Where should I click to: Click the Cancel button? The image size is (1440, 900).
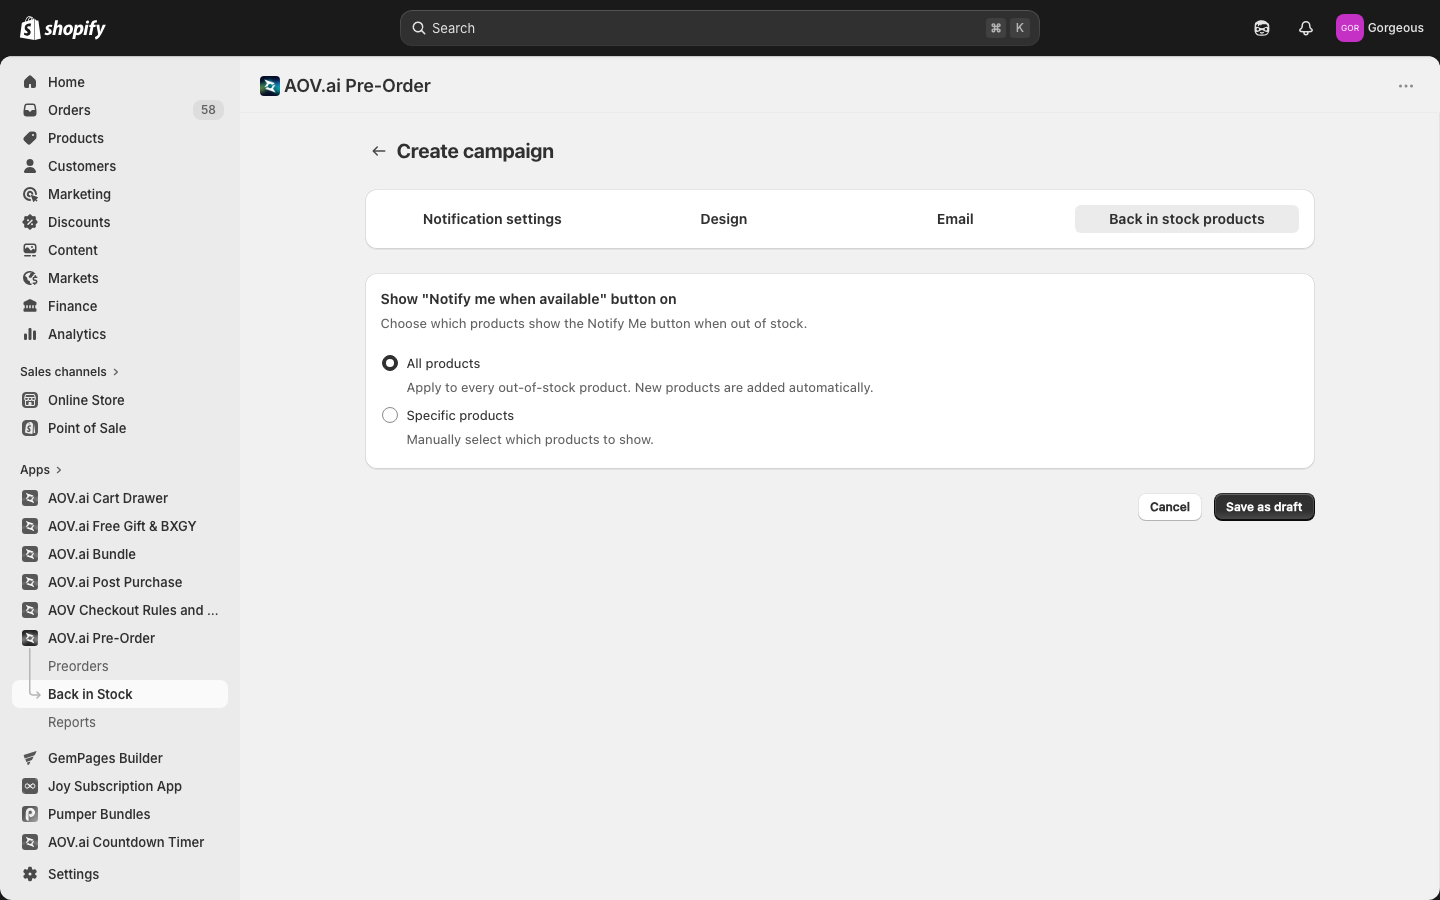[1170, 507]
